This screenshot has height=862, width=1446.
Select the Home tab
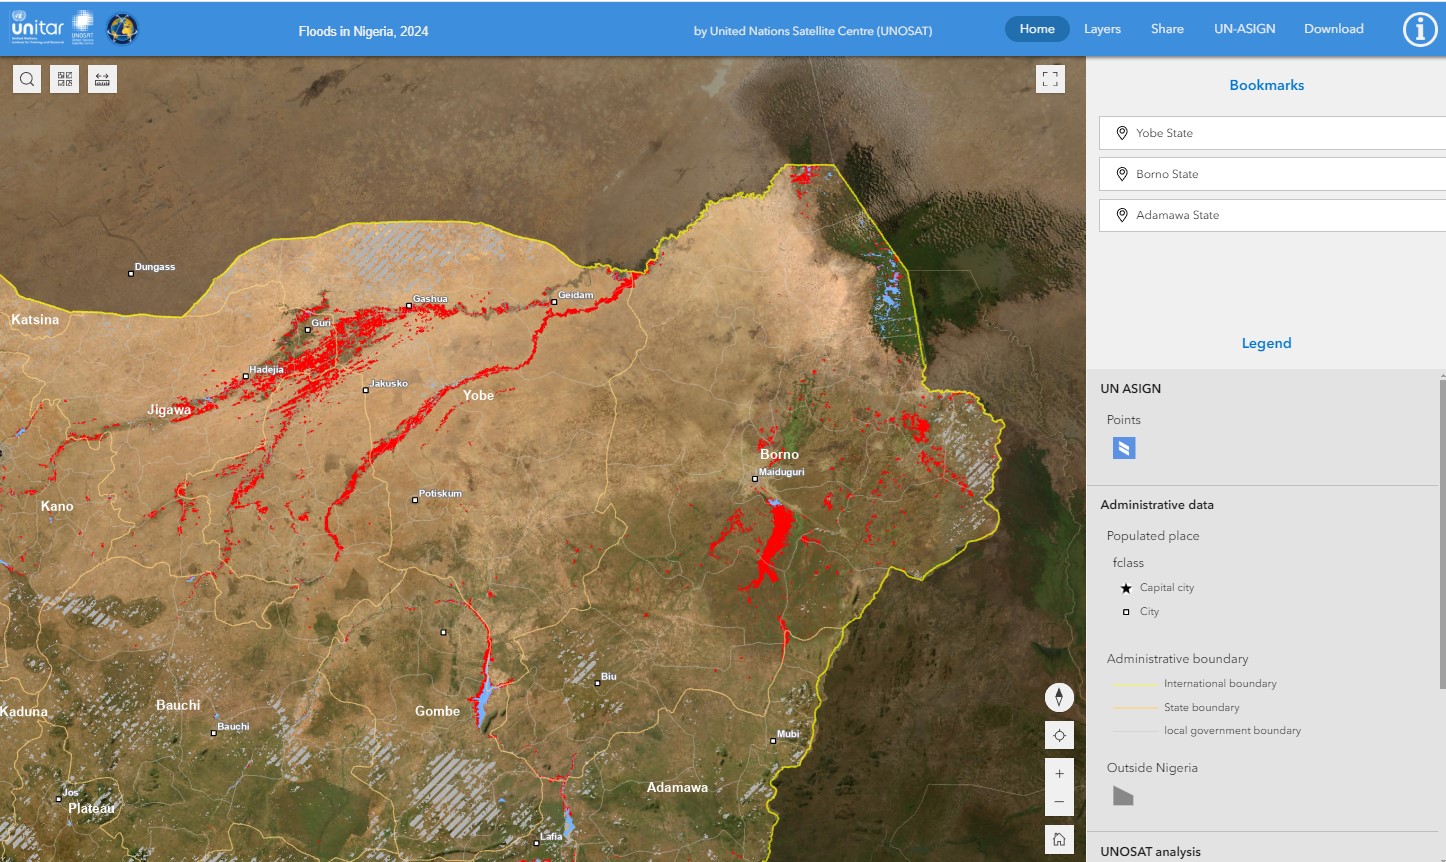coord(1037,29)
